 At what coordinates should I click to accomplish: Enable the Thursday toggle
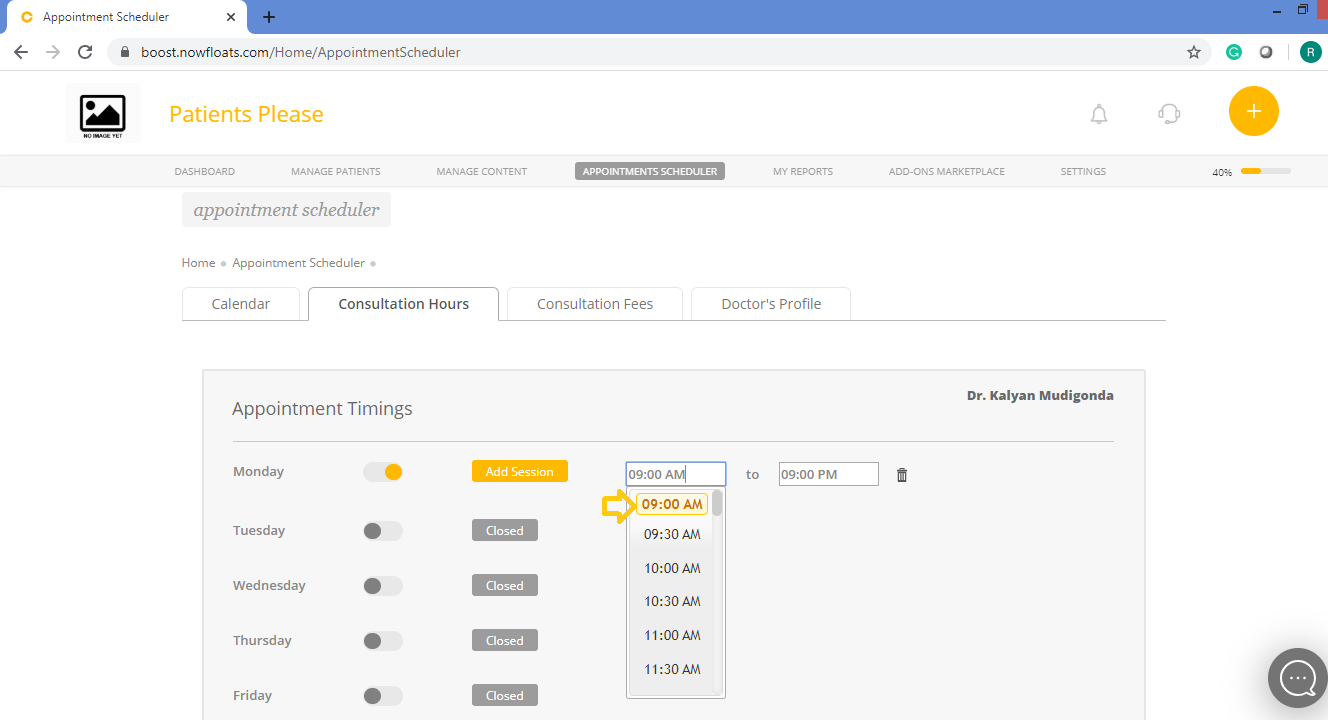click(383, 641)
